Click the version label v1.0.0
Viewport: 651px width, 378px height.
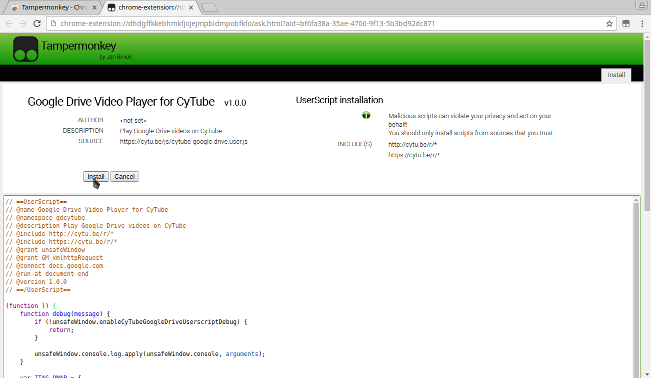(235, 103)
